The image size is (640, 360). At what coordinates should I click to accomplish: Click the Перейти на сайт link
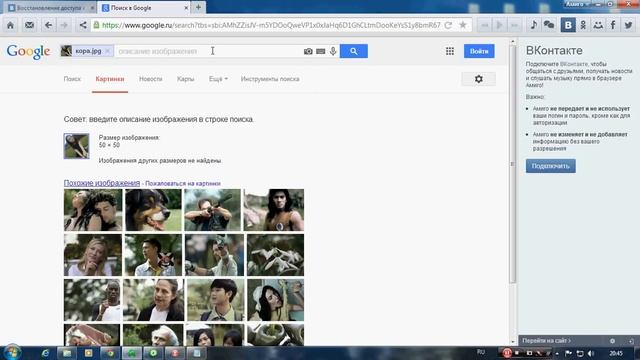point(546,340)
